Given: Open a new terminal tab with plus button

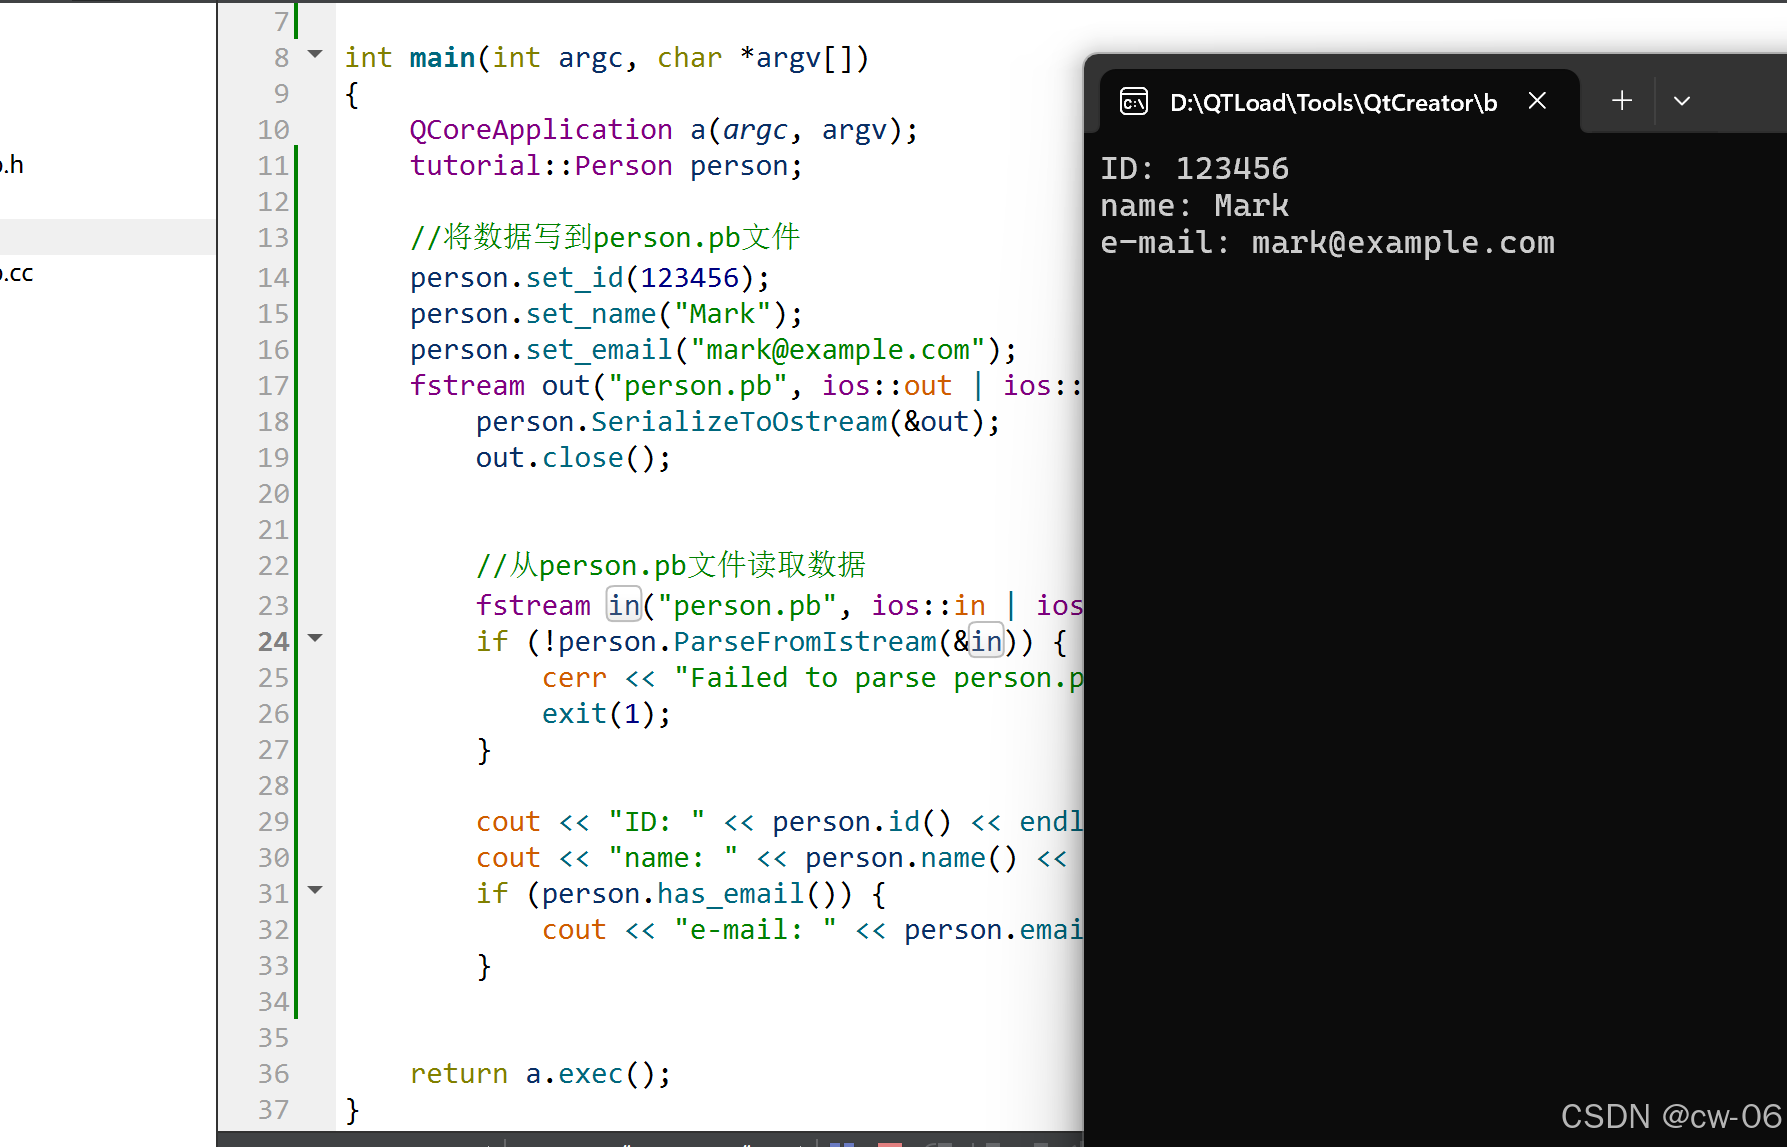Looking at the screenshot, I should (1622, 100).
